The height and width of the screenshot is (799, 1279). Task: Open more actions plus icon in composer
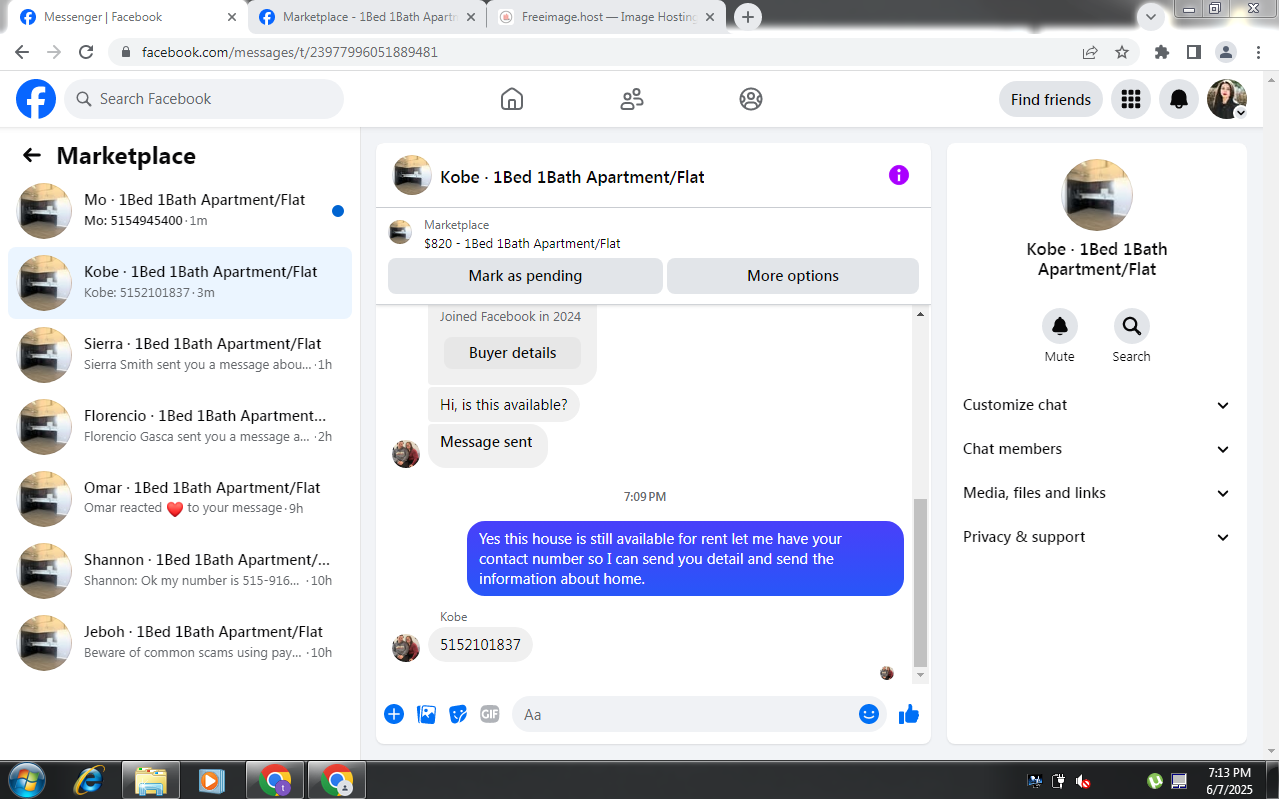pyautogui.click(x=394, y=714)
